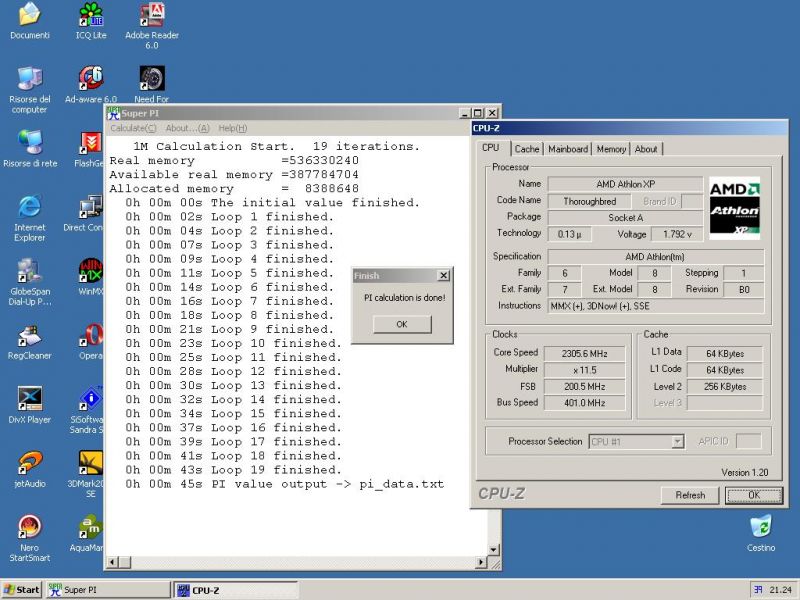Image resolution: width=800 pixels, height=600 pixels.
Task: Click the Super PI title bar icon
Action: coord(113,113)
